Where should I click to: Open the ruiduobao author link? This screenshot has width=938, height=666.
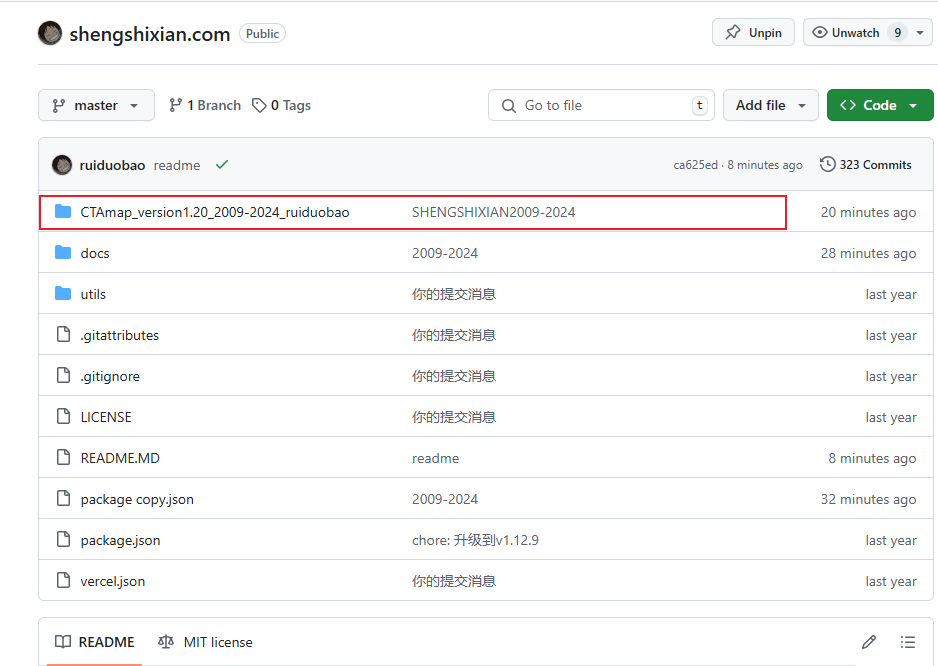pyautogui.click(x=112, y=165)
